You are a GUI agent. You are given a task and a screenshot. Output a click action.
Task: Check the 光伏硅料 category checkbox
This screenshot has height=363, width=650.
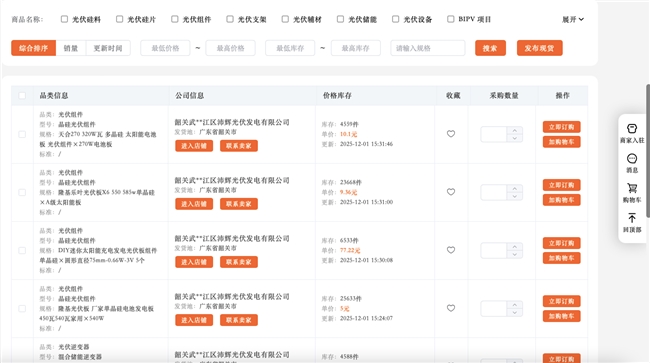point(64,19)
